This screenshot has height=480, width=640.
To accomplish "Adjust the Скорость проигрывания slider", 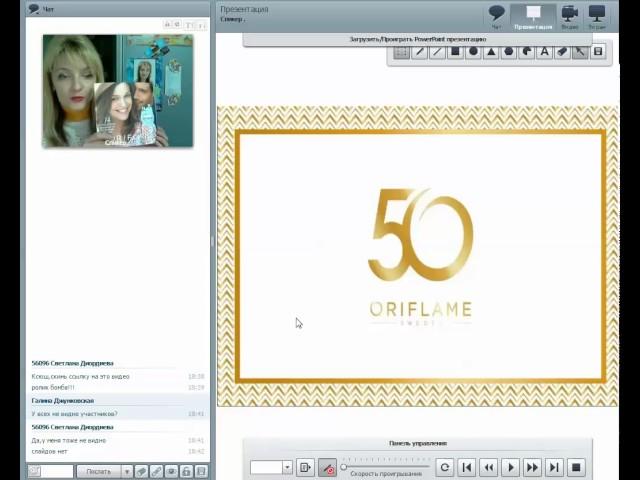I will pyautogui.click(x=386, y=466).
